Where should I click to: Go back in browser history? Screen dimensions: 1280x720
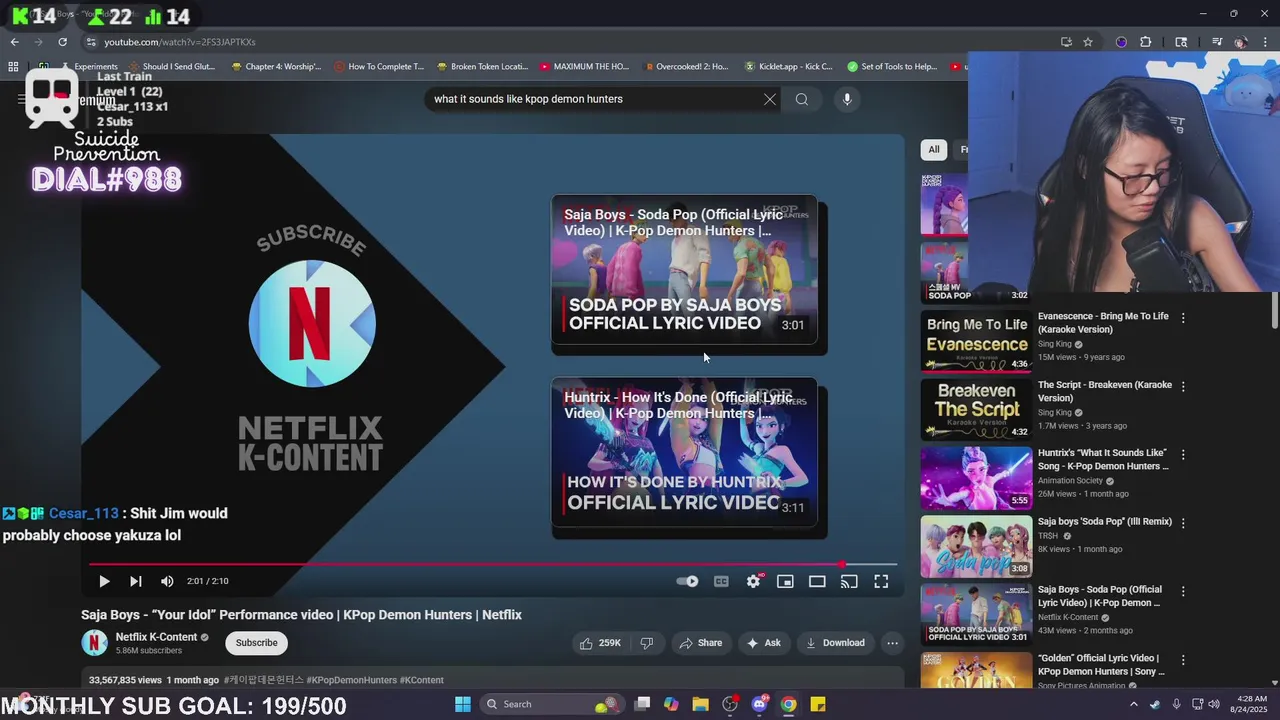(14, 42)
